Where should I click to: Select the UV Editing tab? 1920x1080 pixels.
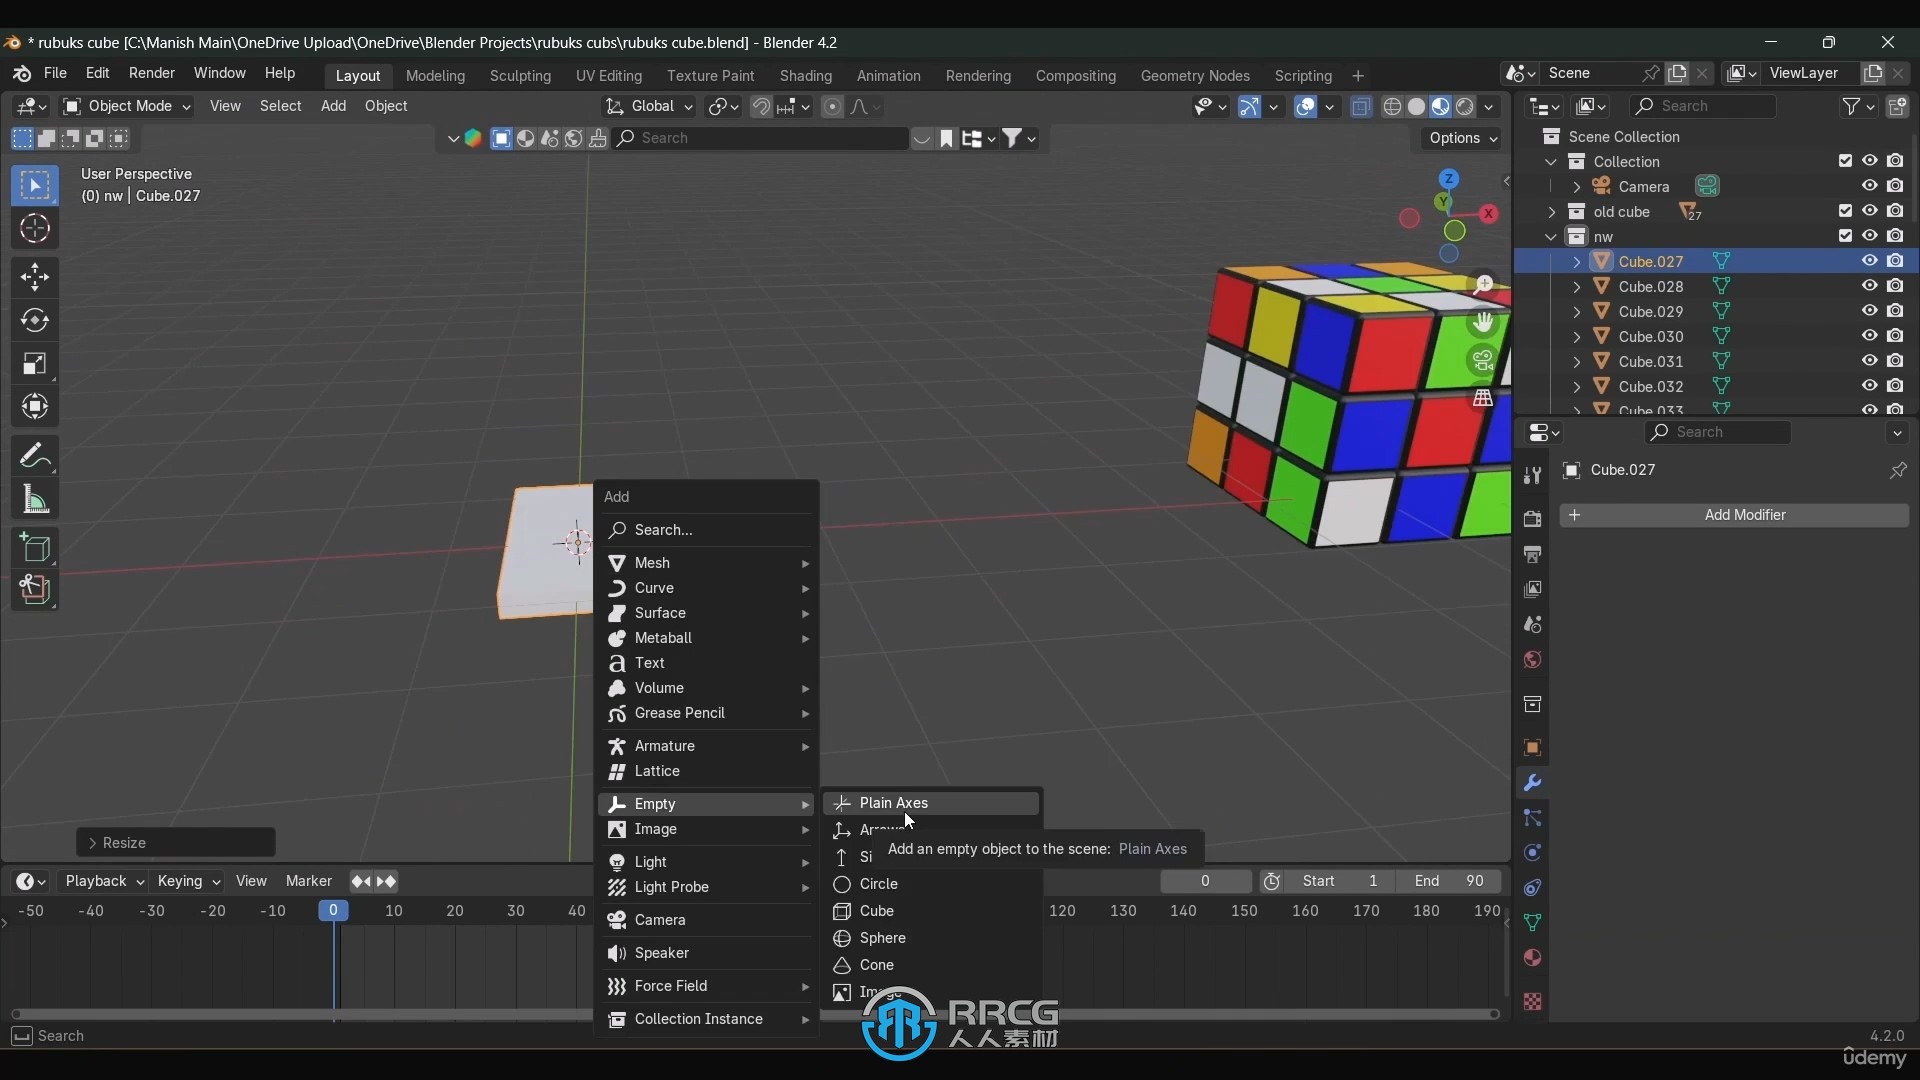coord(608,75)
